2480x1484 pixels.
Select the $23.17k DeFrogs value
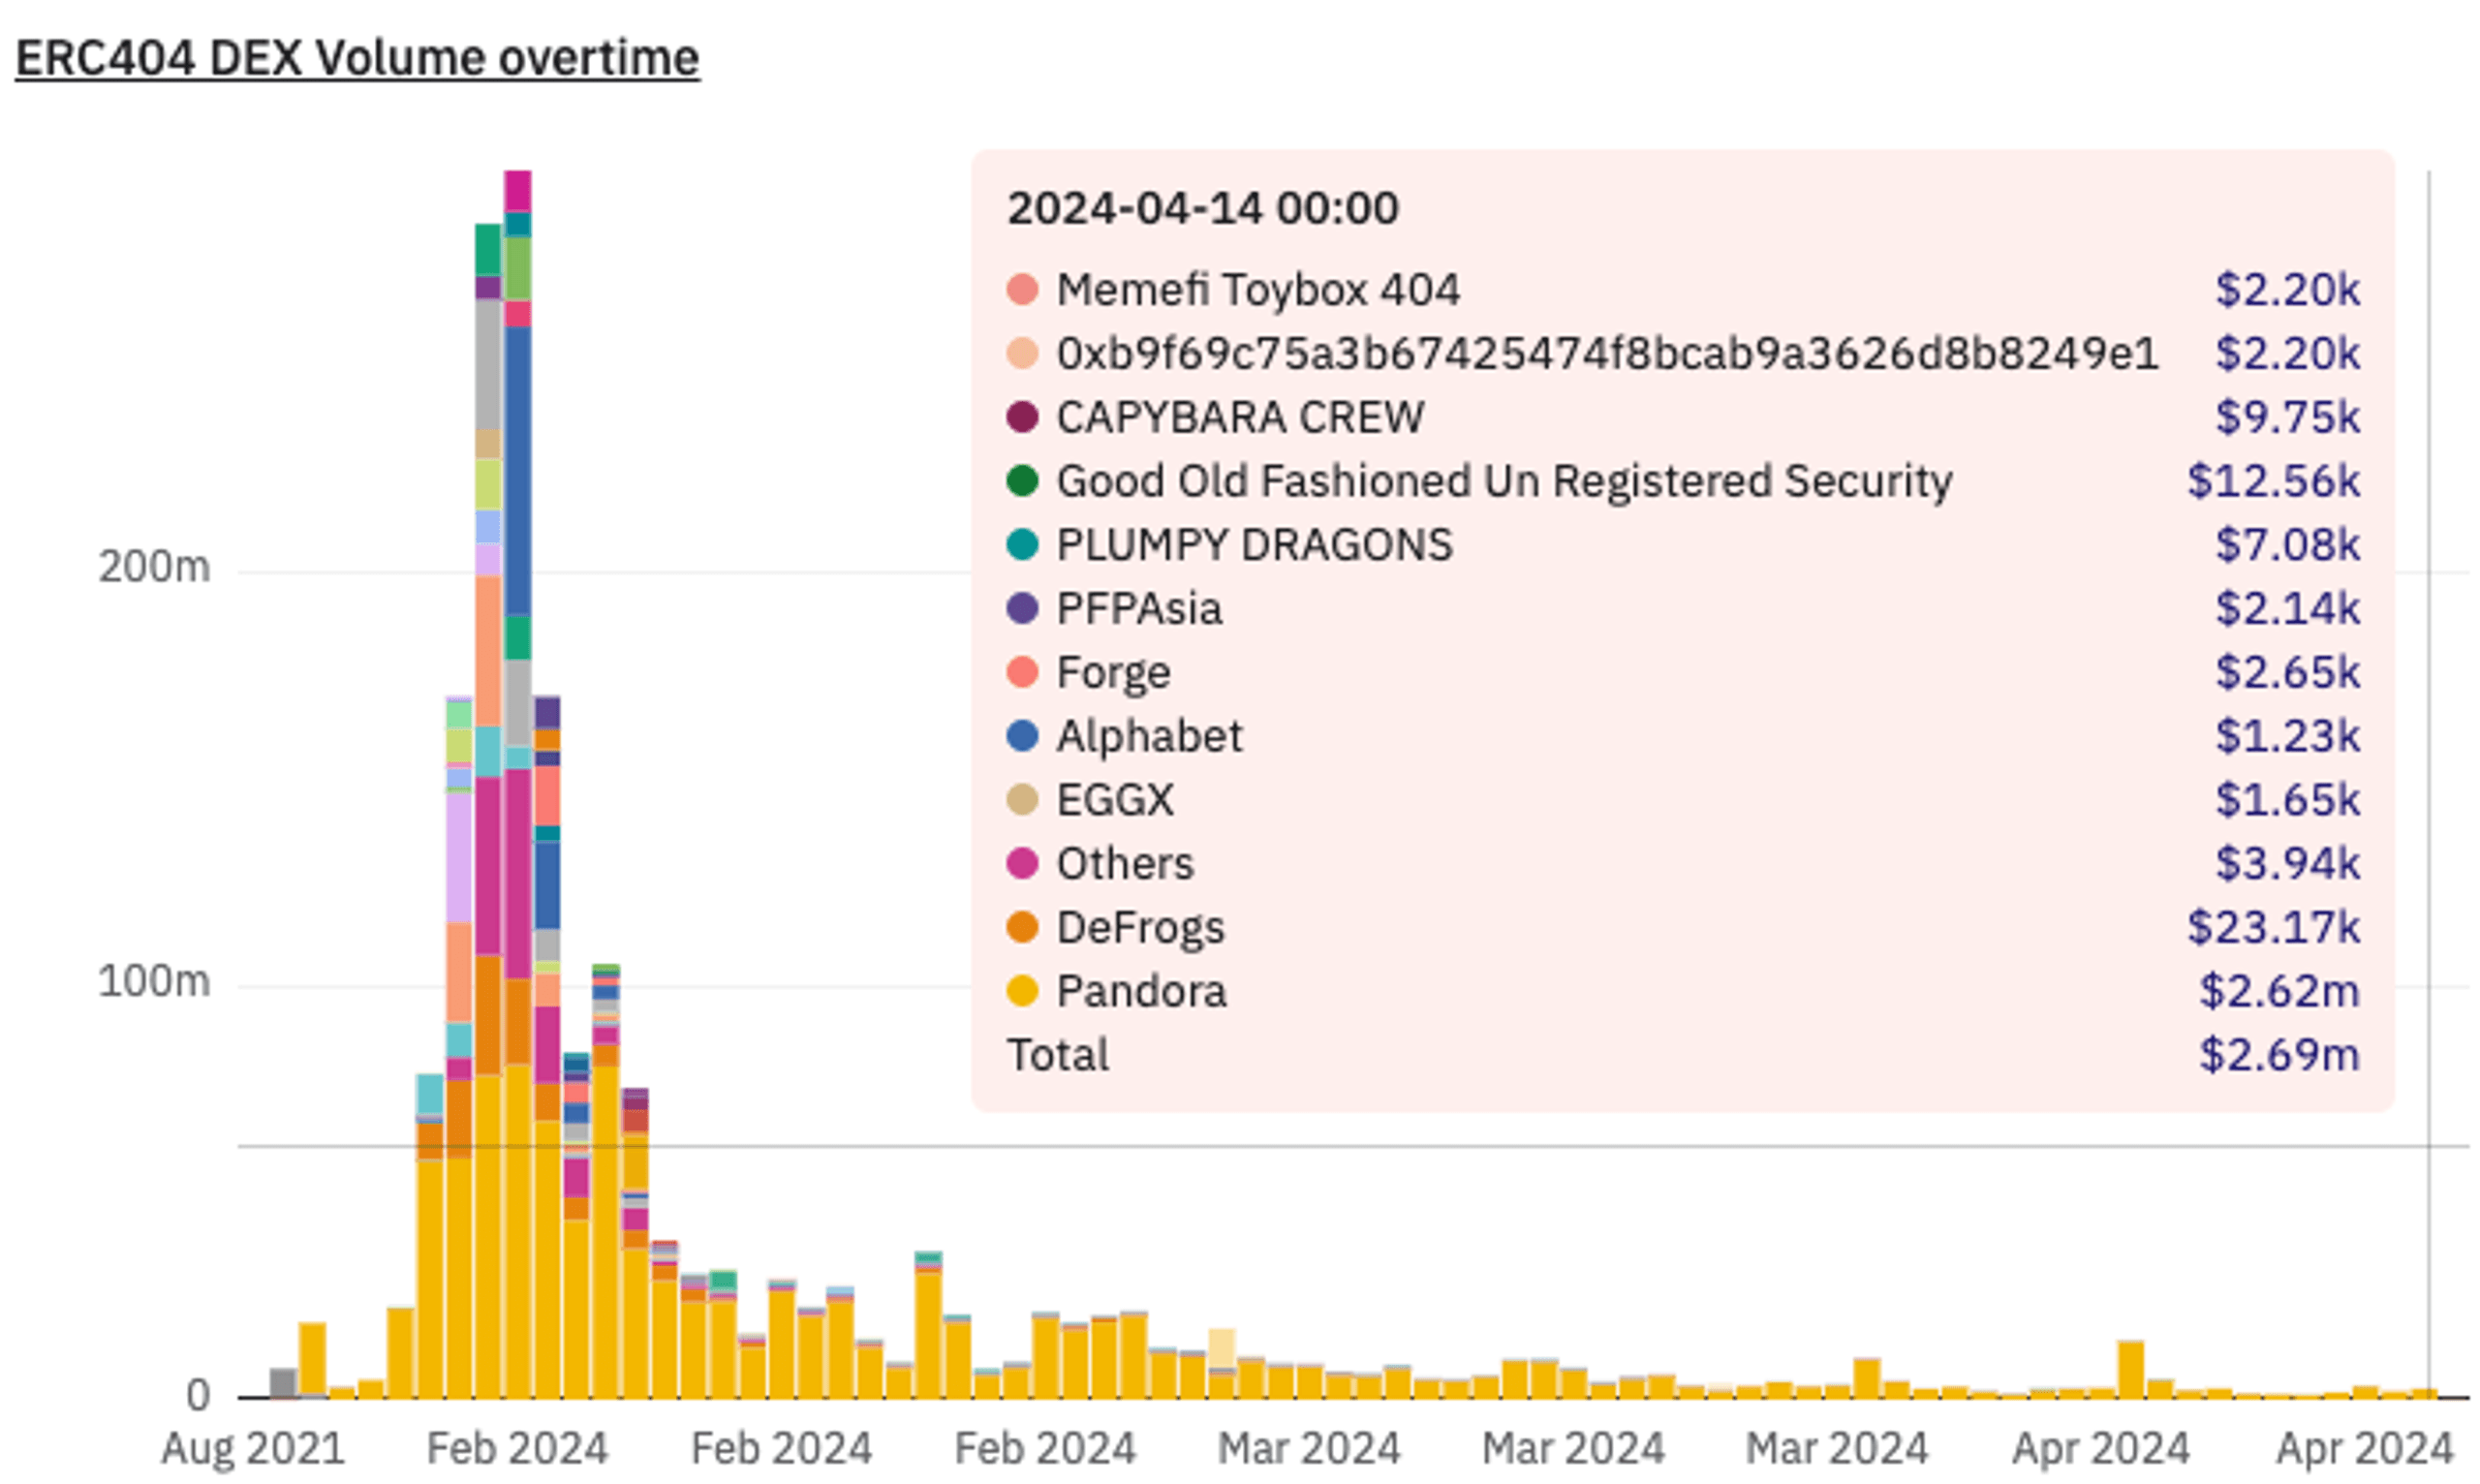tap(2273, 928)
